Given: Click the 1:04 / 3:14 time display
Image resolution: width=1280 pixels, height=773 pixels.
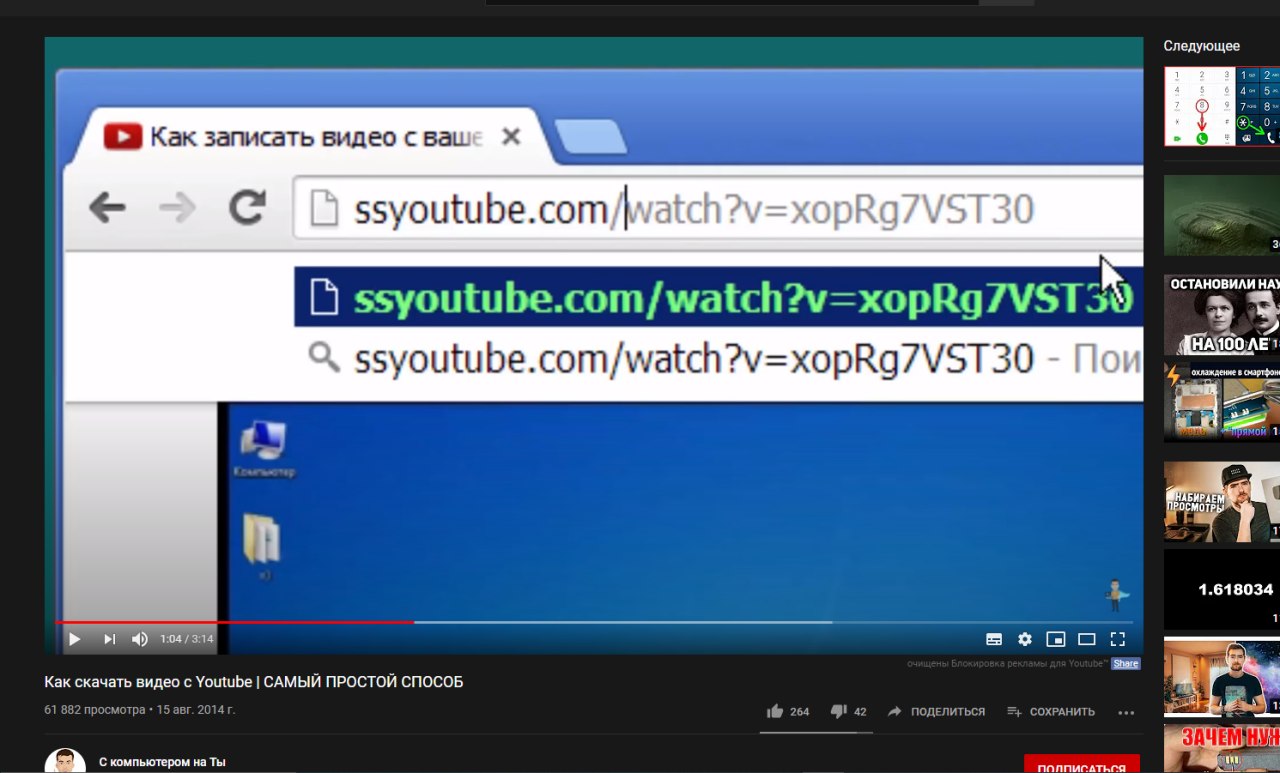Looking at the screenshot, I should coord(187,639).
